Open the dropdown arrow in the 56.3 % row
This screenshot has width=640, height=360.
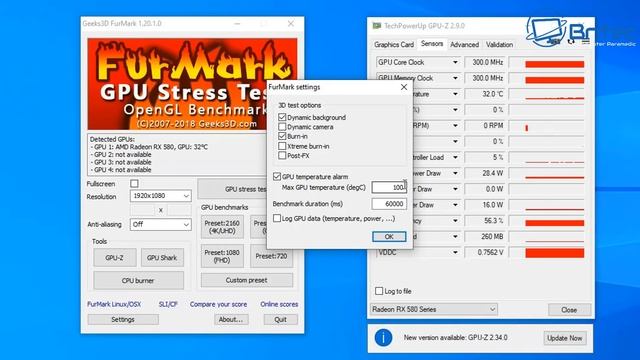tap(455, 221)
